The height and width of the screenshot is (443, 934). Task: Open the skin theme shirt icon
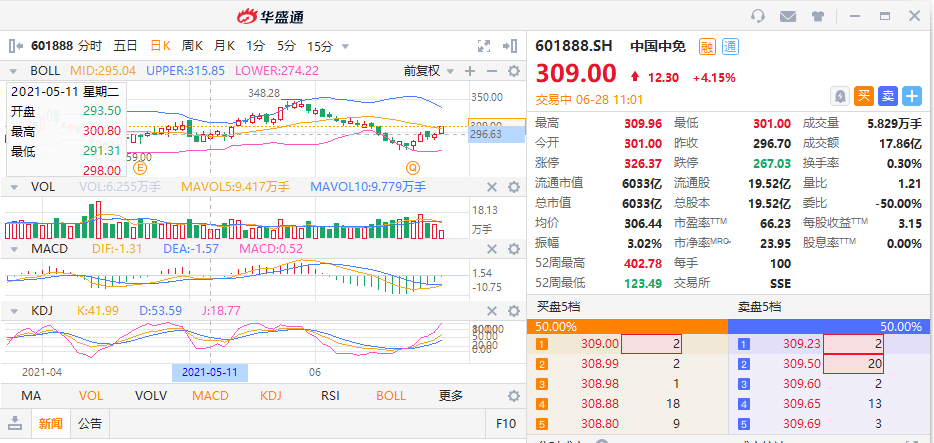coord(818,16)
